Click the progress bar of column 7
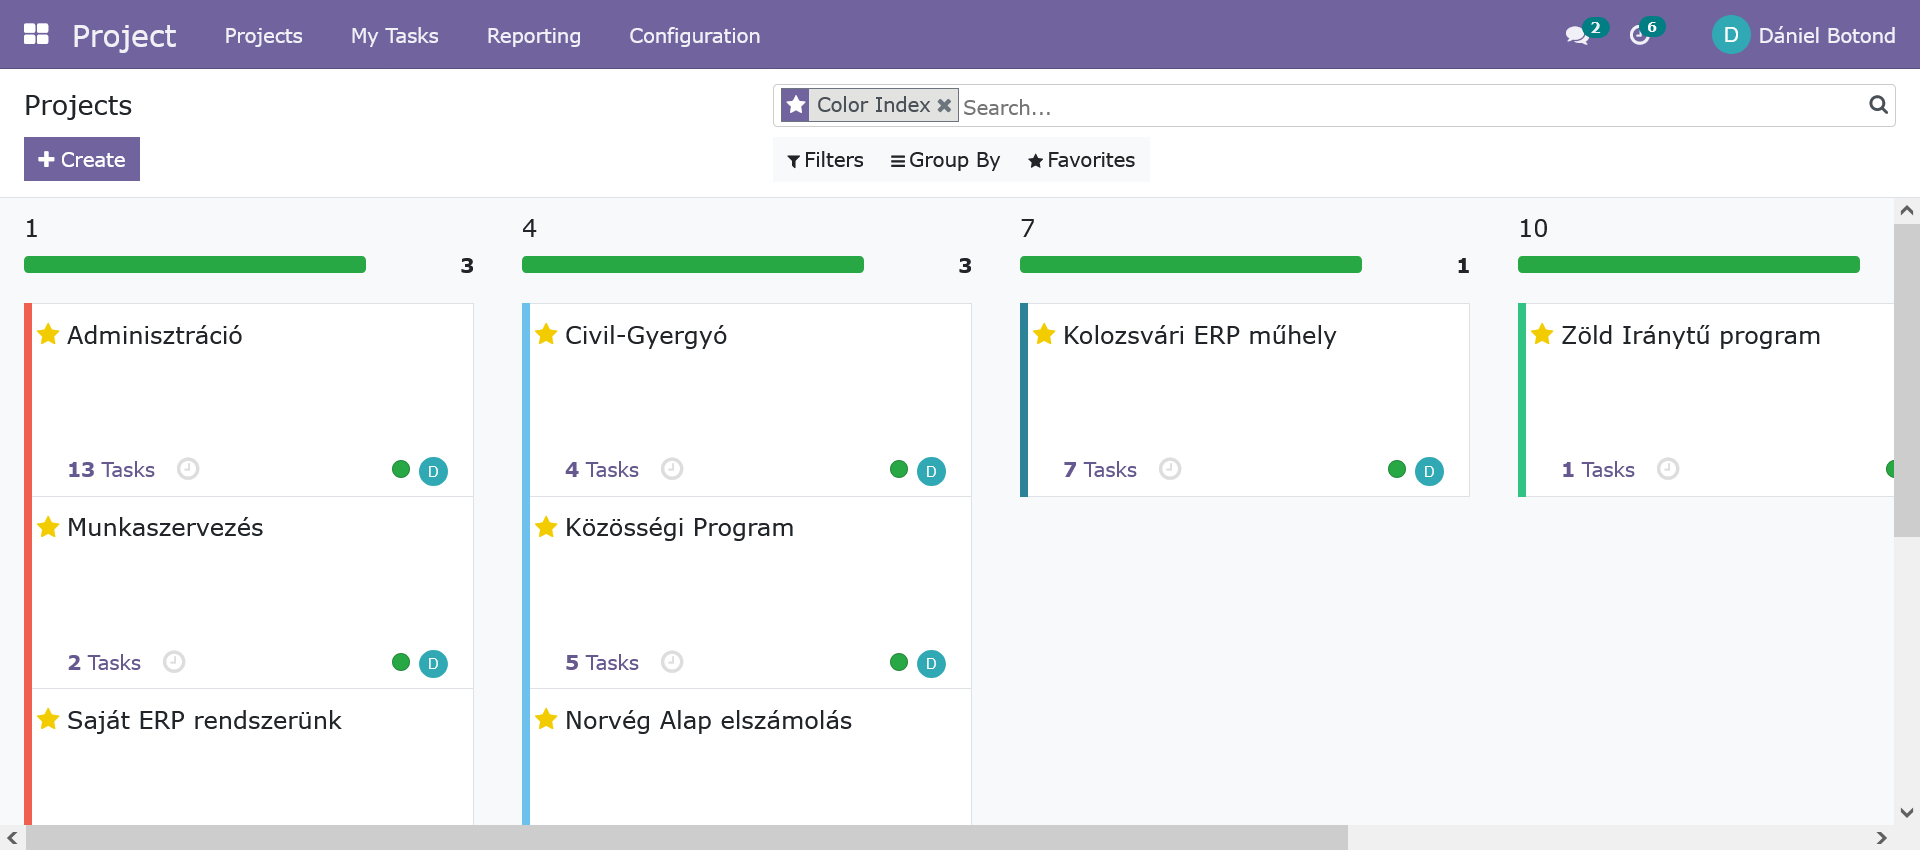1920x850 pixels. 1191,264
